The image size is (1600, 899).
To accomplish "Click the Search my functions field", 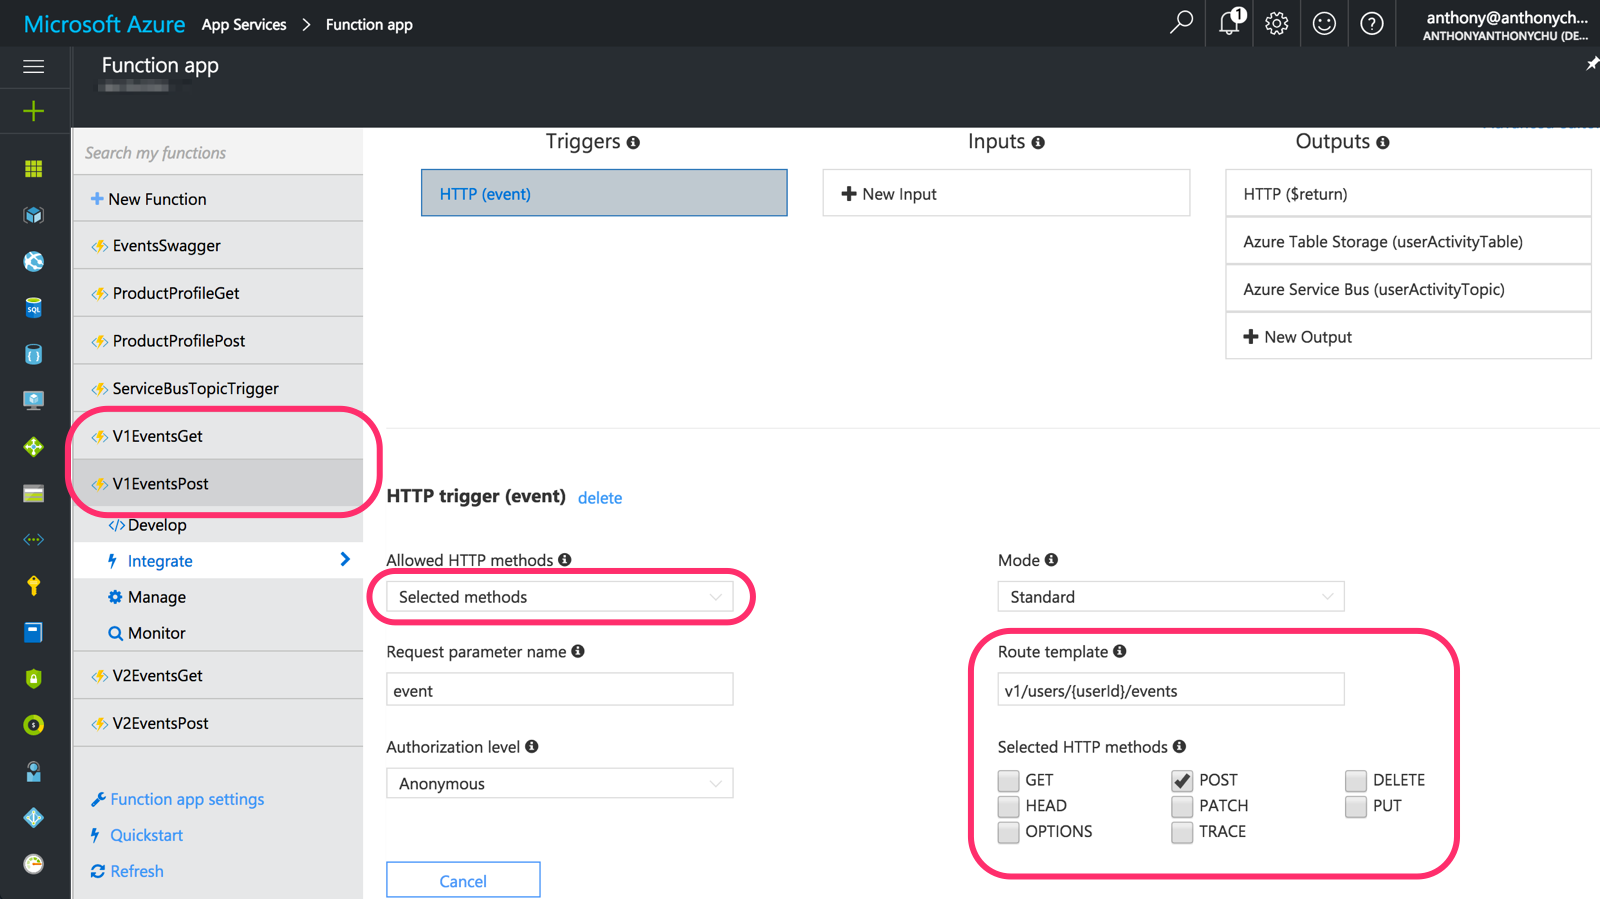I will click(218, 152).
